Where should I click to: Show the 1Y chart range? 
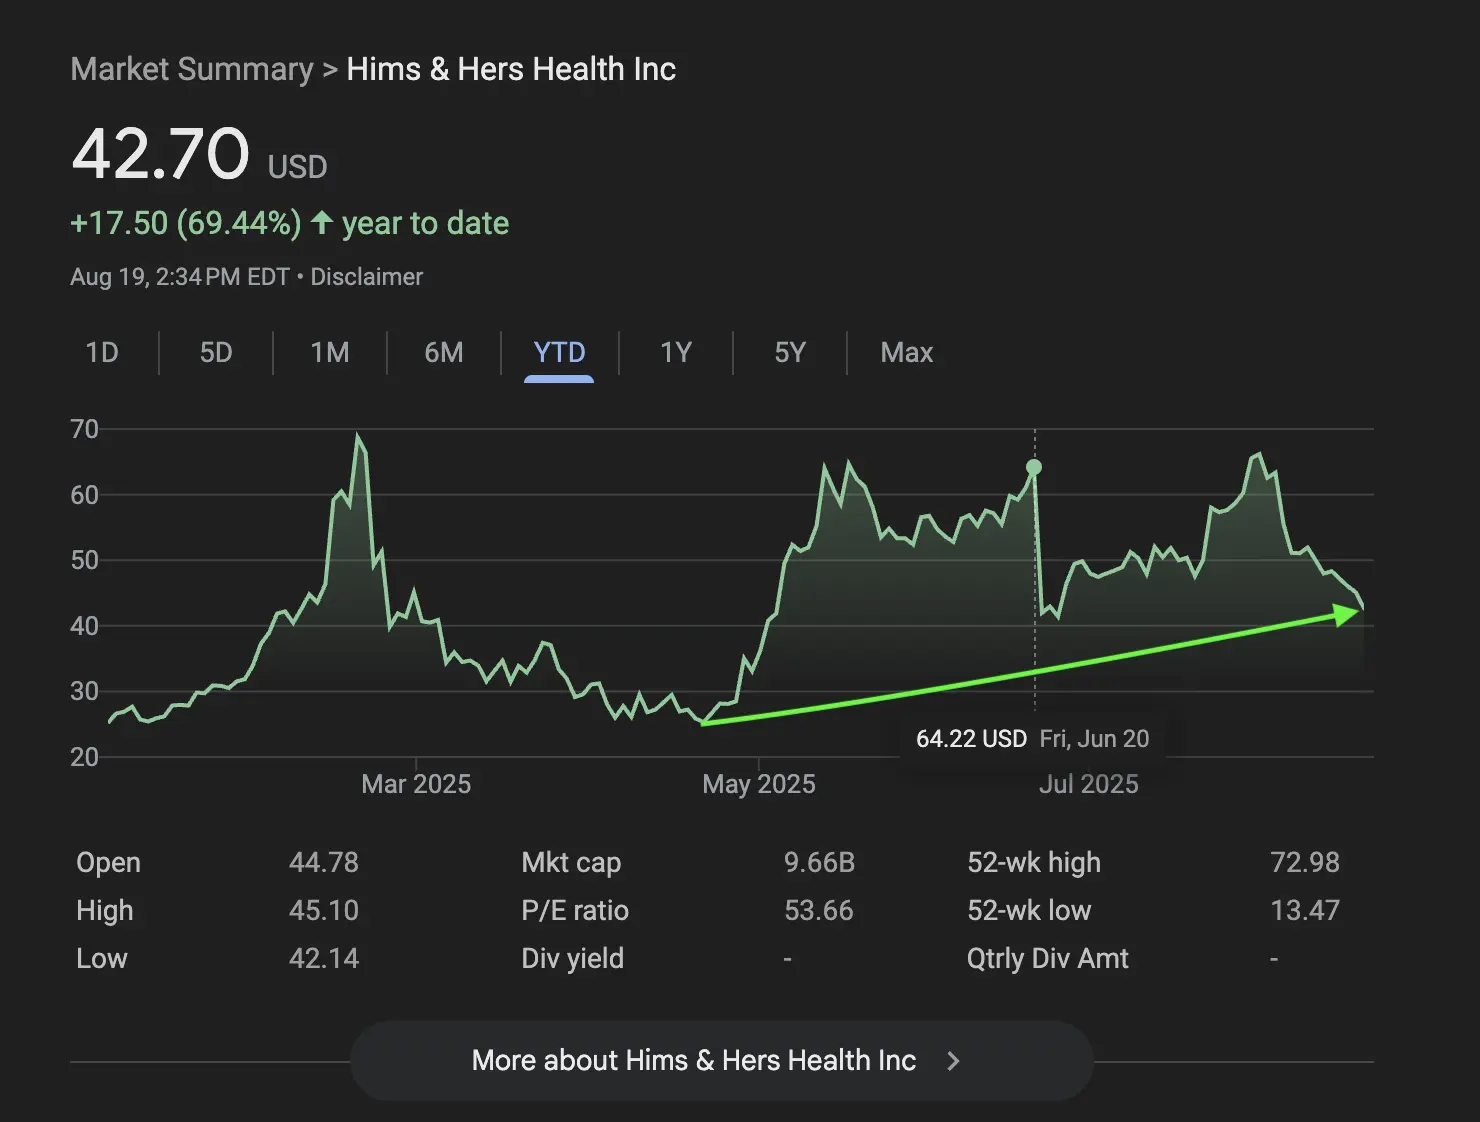[676, 352]
